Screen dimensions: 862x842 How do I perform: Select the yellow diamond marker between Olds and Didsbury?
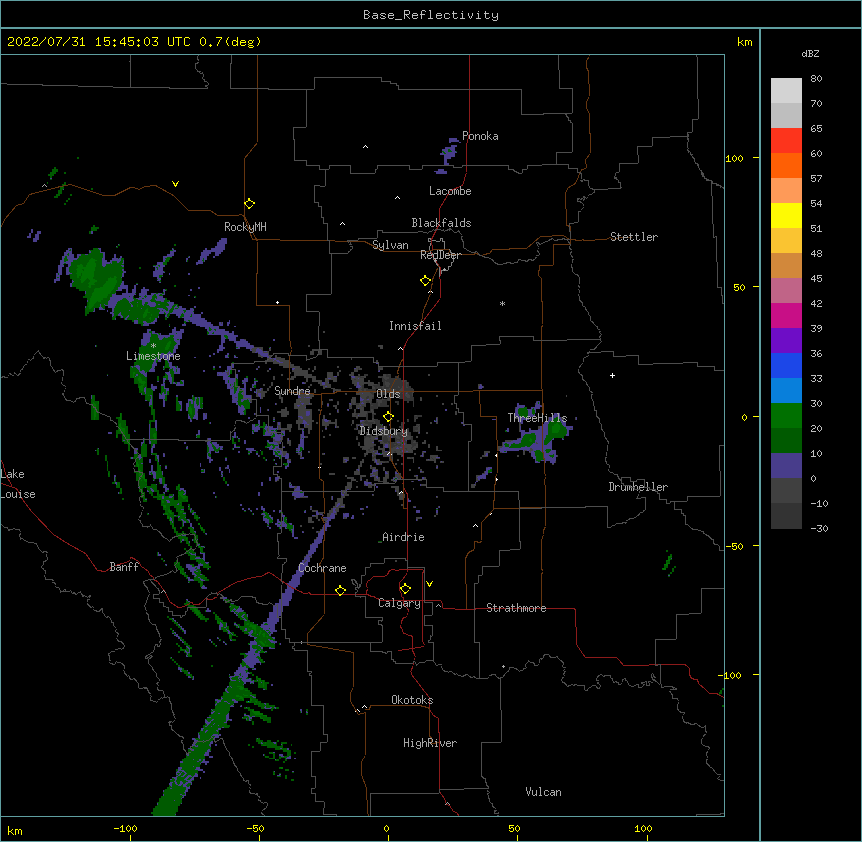point(388,416)
